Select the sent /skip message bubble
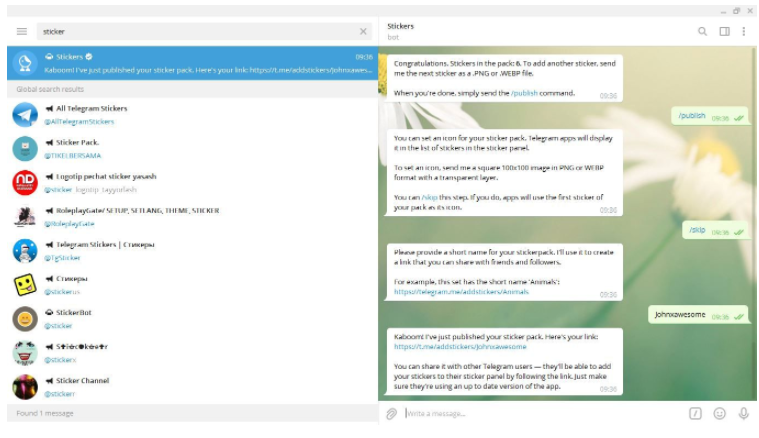This screenshot has height=438, width=759. 715,230
